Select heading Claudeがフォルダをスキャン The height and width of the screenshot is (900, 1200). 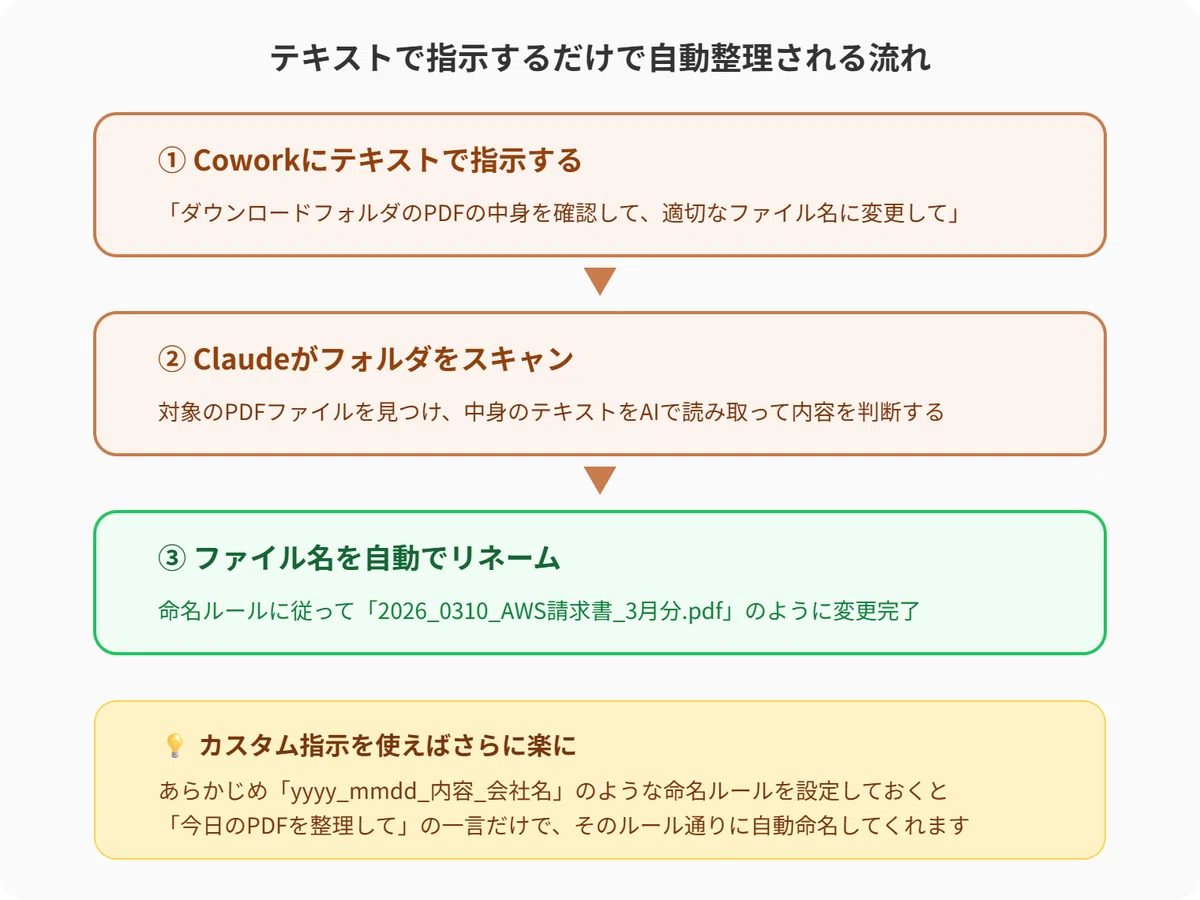click(383, 359)
